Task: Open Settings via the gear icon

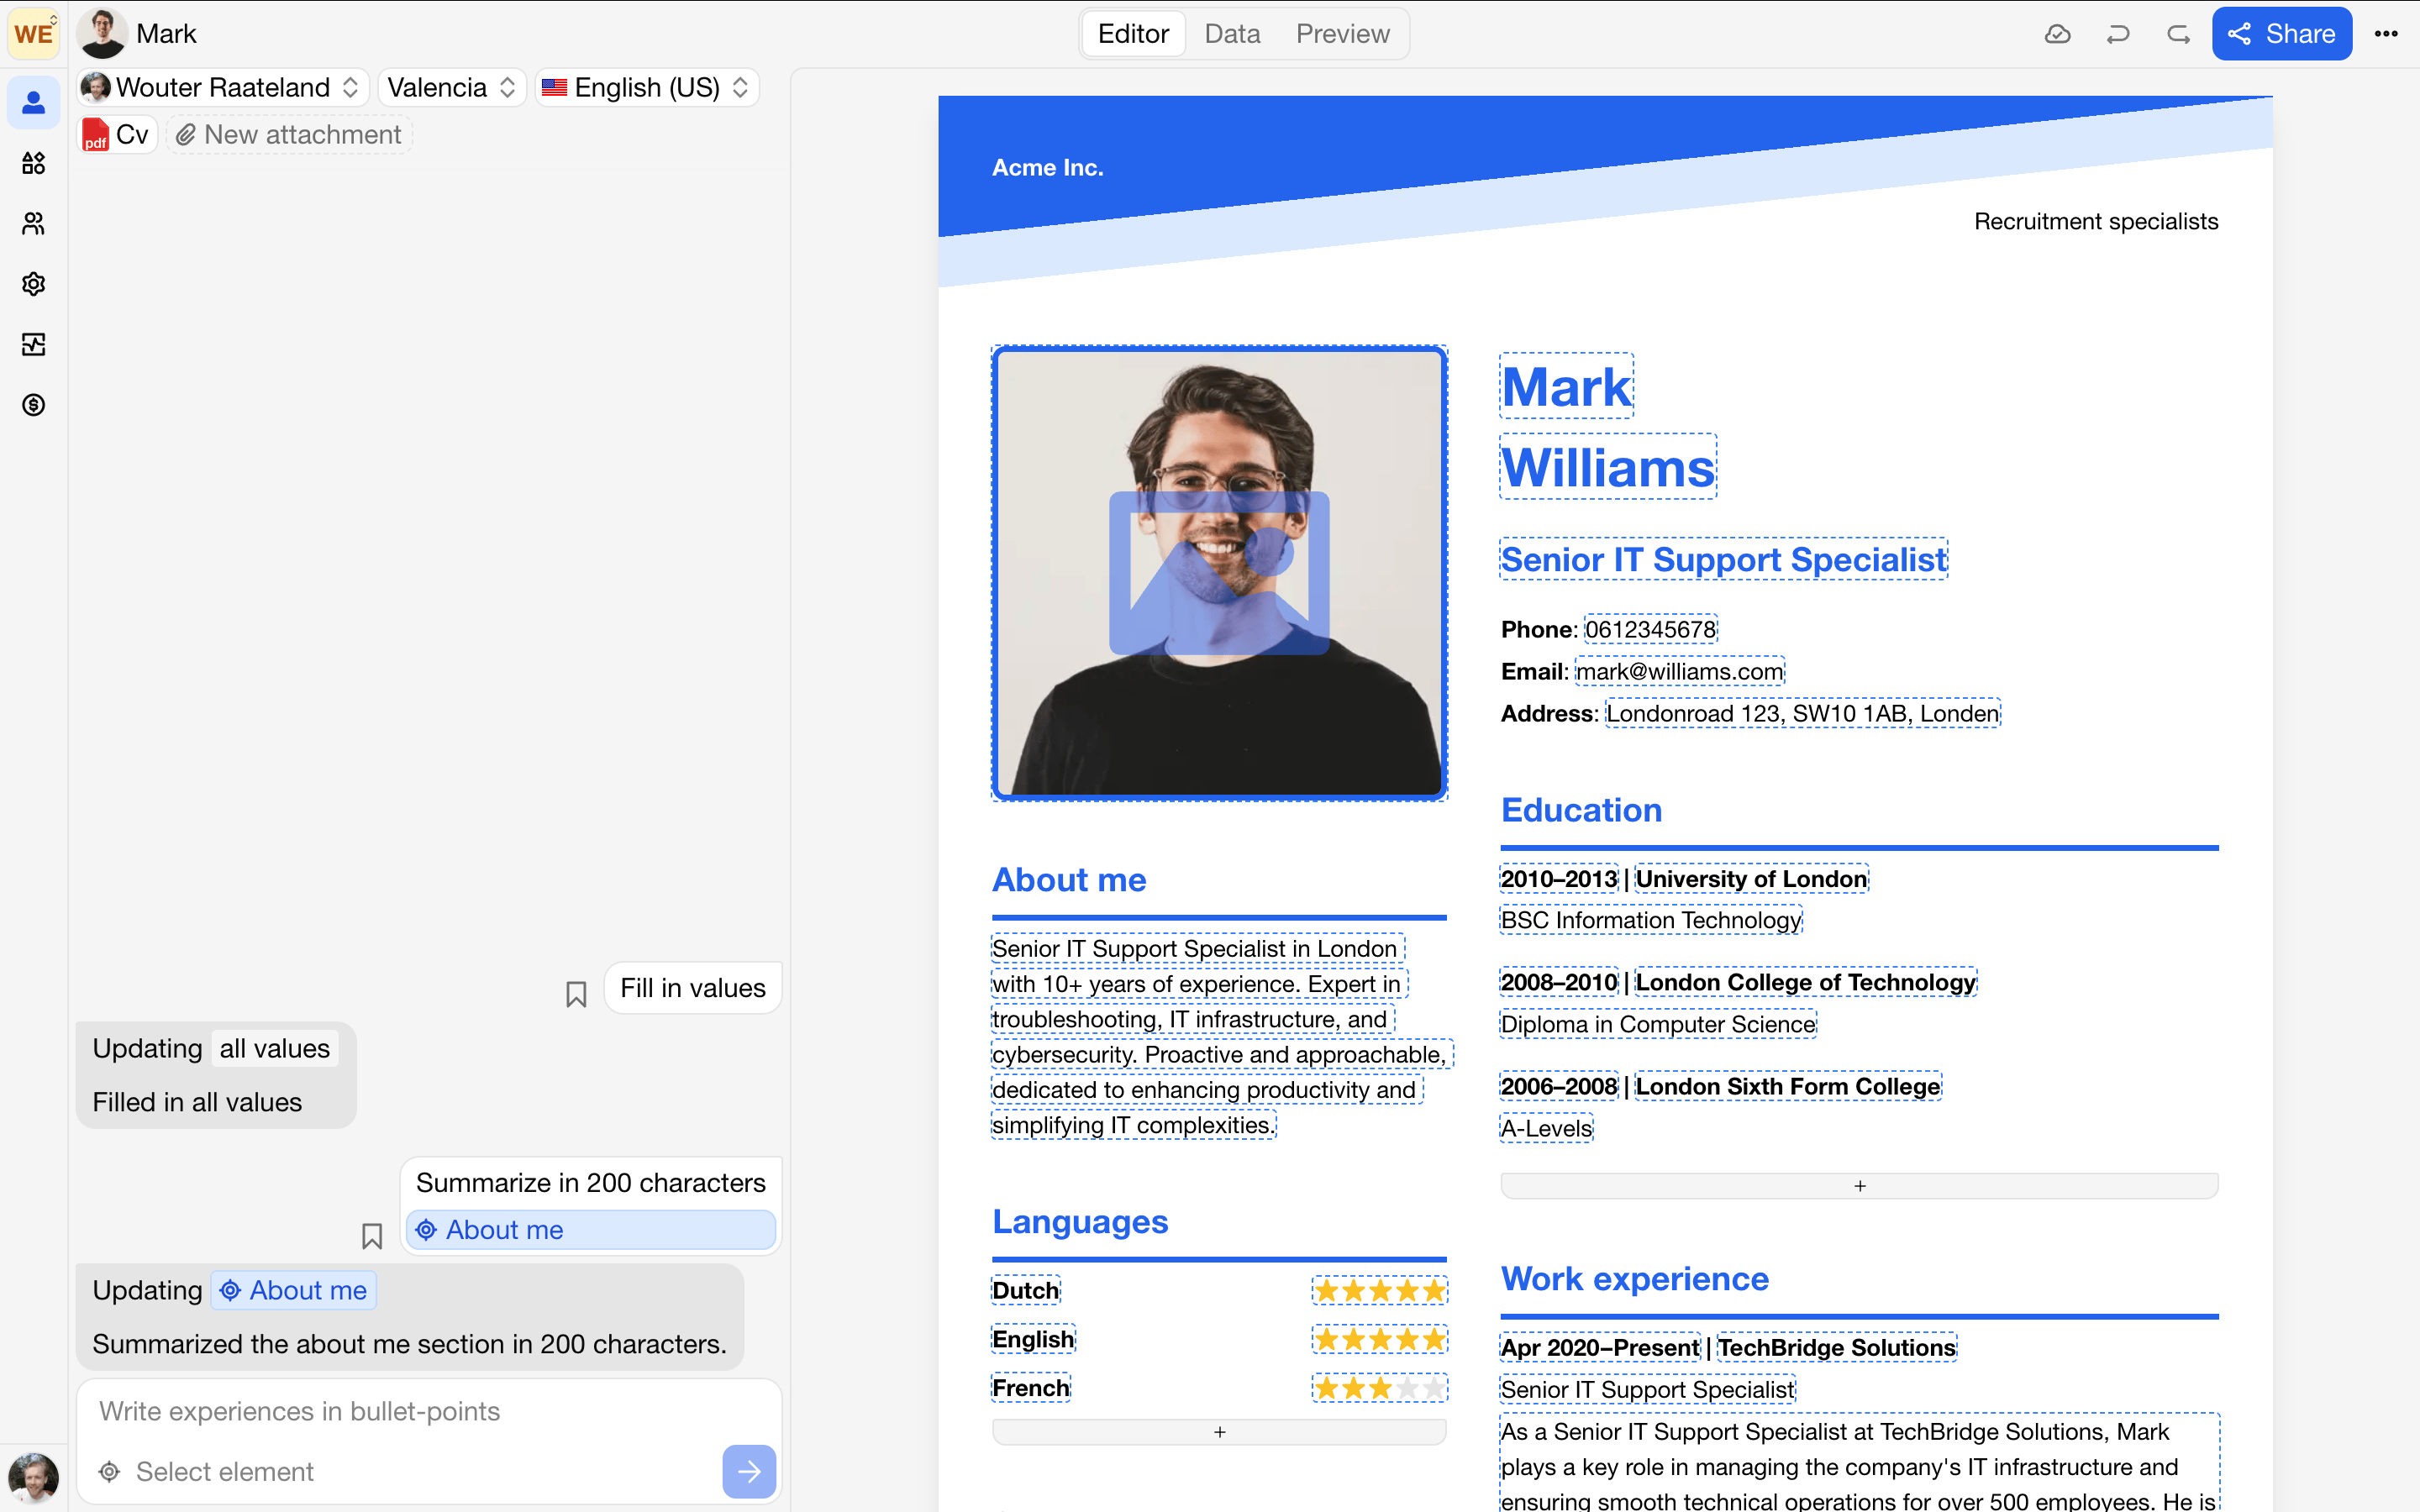Action: coord(33,284)
